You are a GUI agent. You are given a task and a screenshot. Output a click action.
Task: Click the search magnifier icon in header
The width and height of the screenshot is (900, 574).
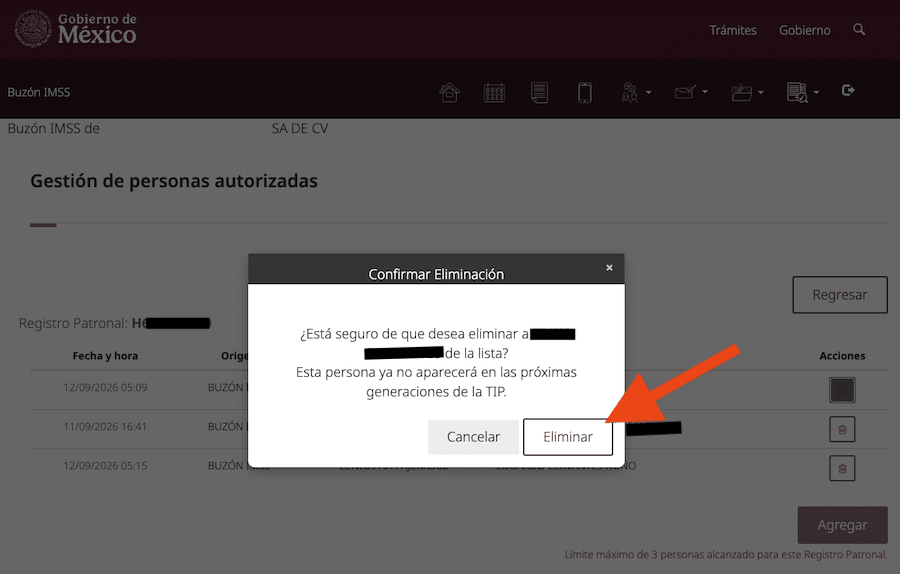(x=859, y=29)
